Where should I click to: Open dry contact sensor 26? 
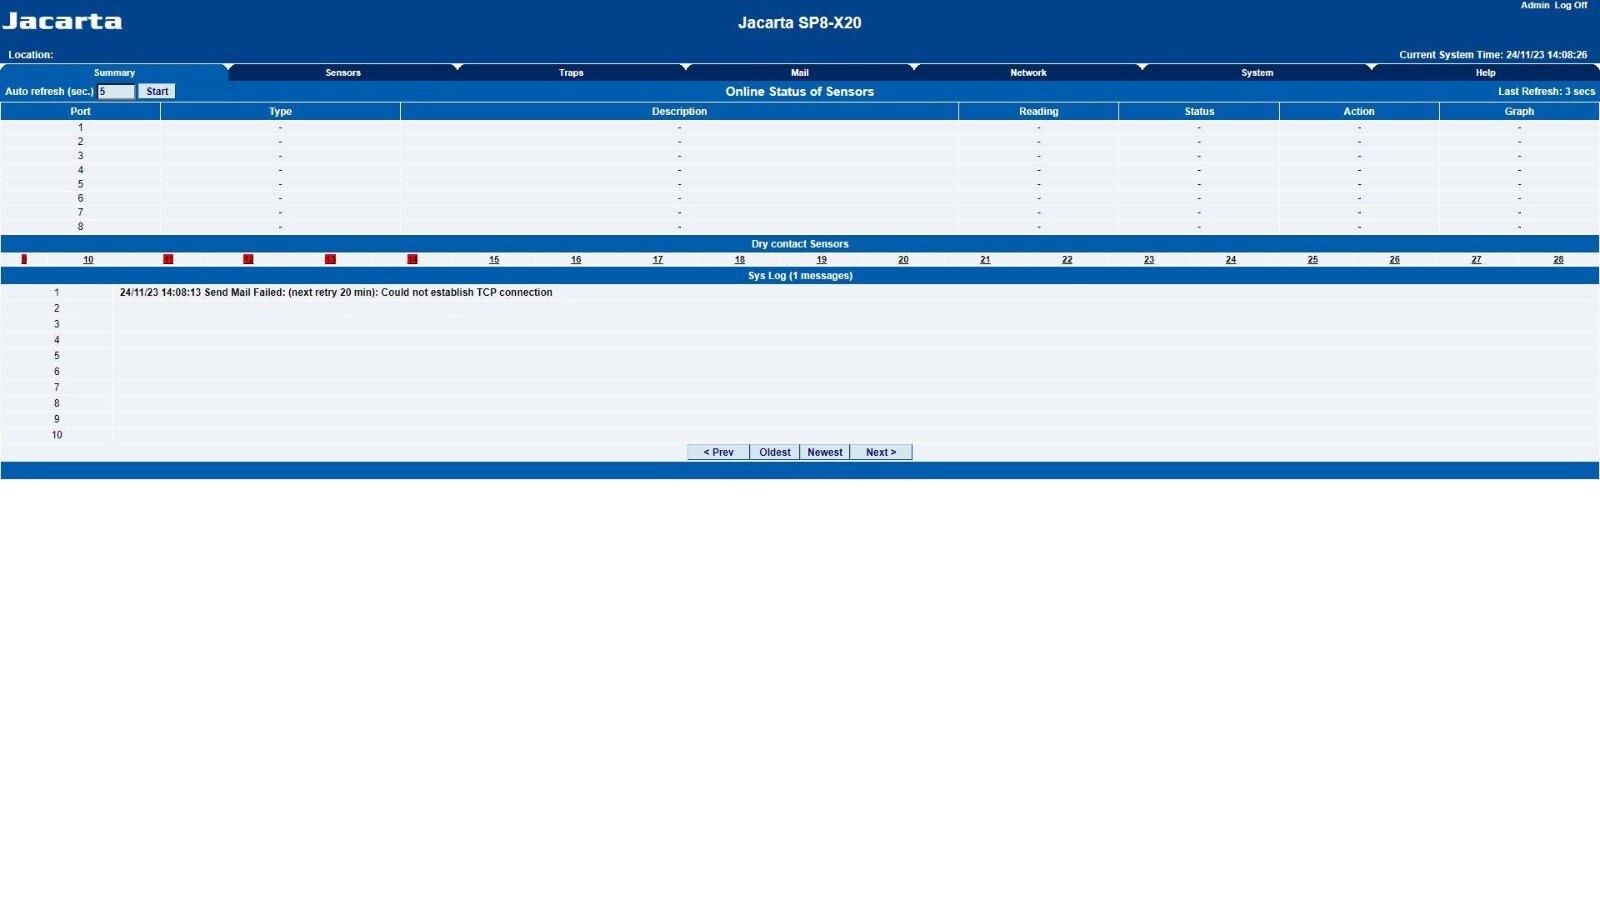click(1395, 260)
